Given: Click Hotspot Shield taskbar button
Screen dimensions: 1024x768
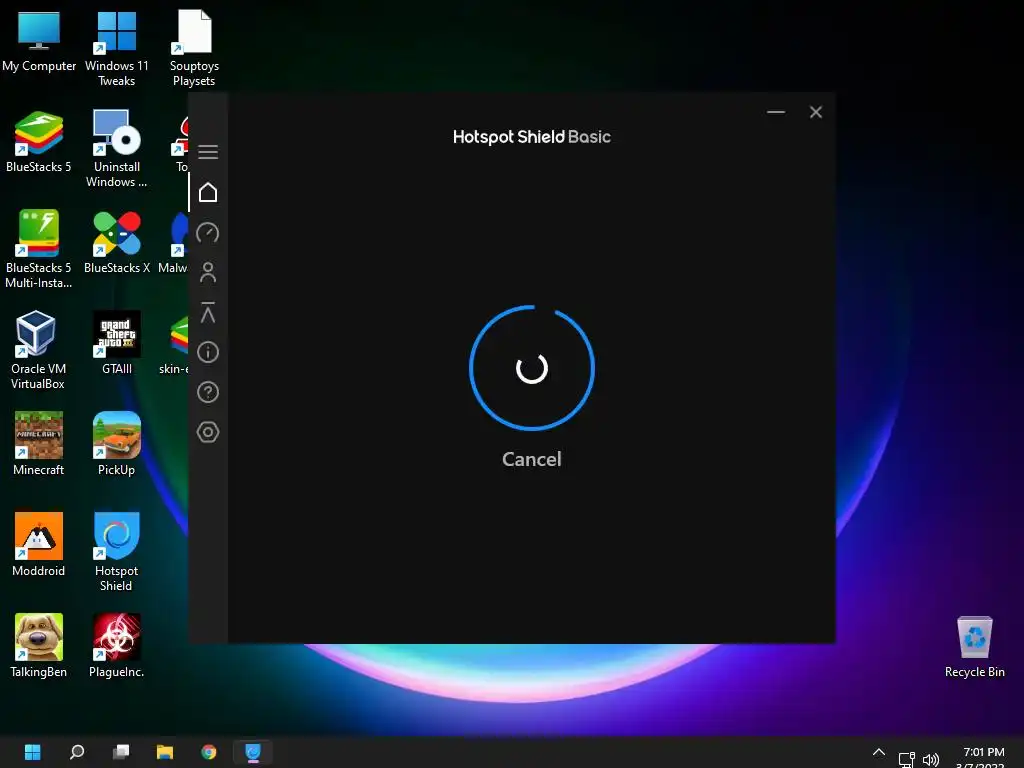Looking at the screenshot, I should click(253, 752).
